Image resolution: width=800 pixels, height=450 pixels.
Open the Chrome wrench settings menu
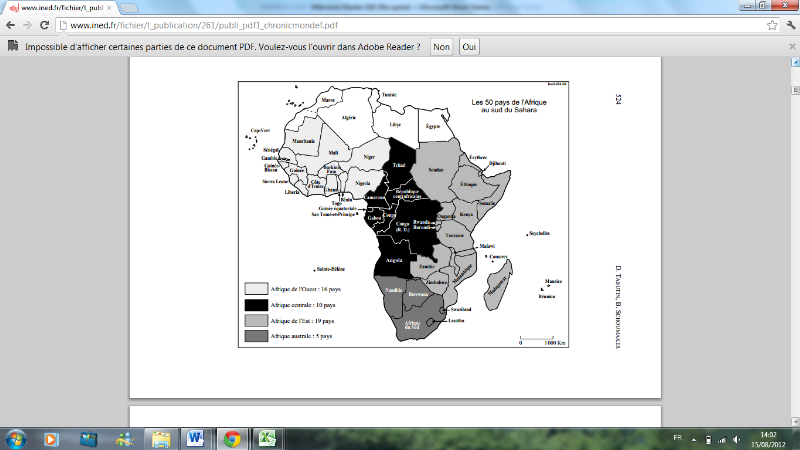click(787, 25)
